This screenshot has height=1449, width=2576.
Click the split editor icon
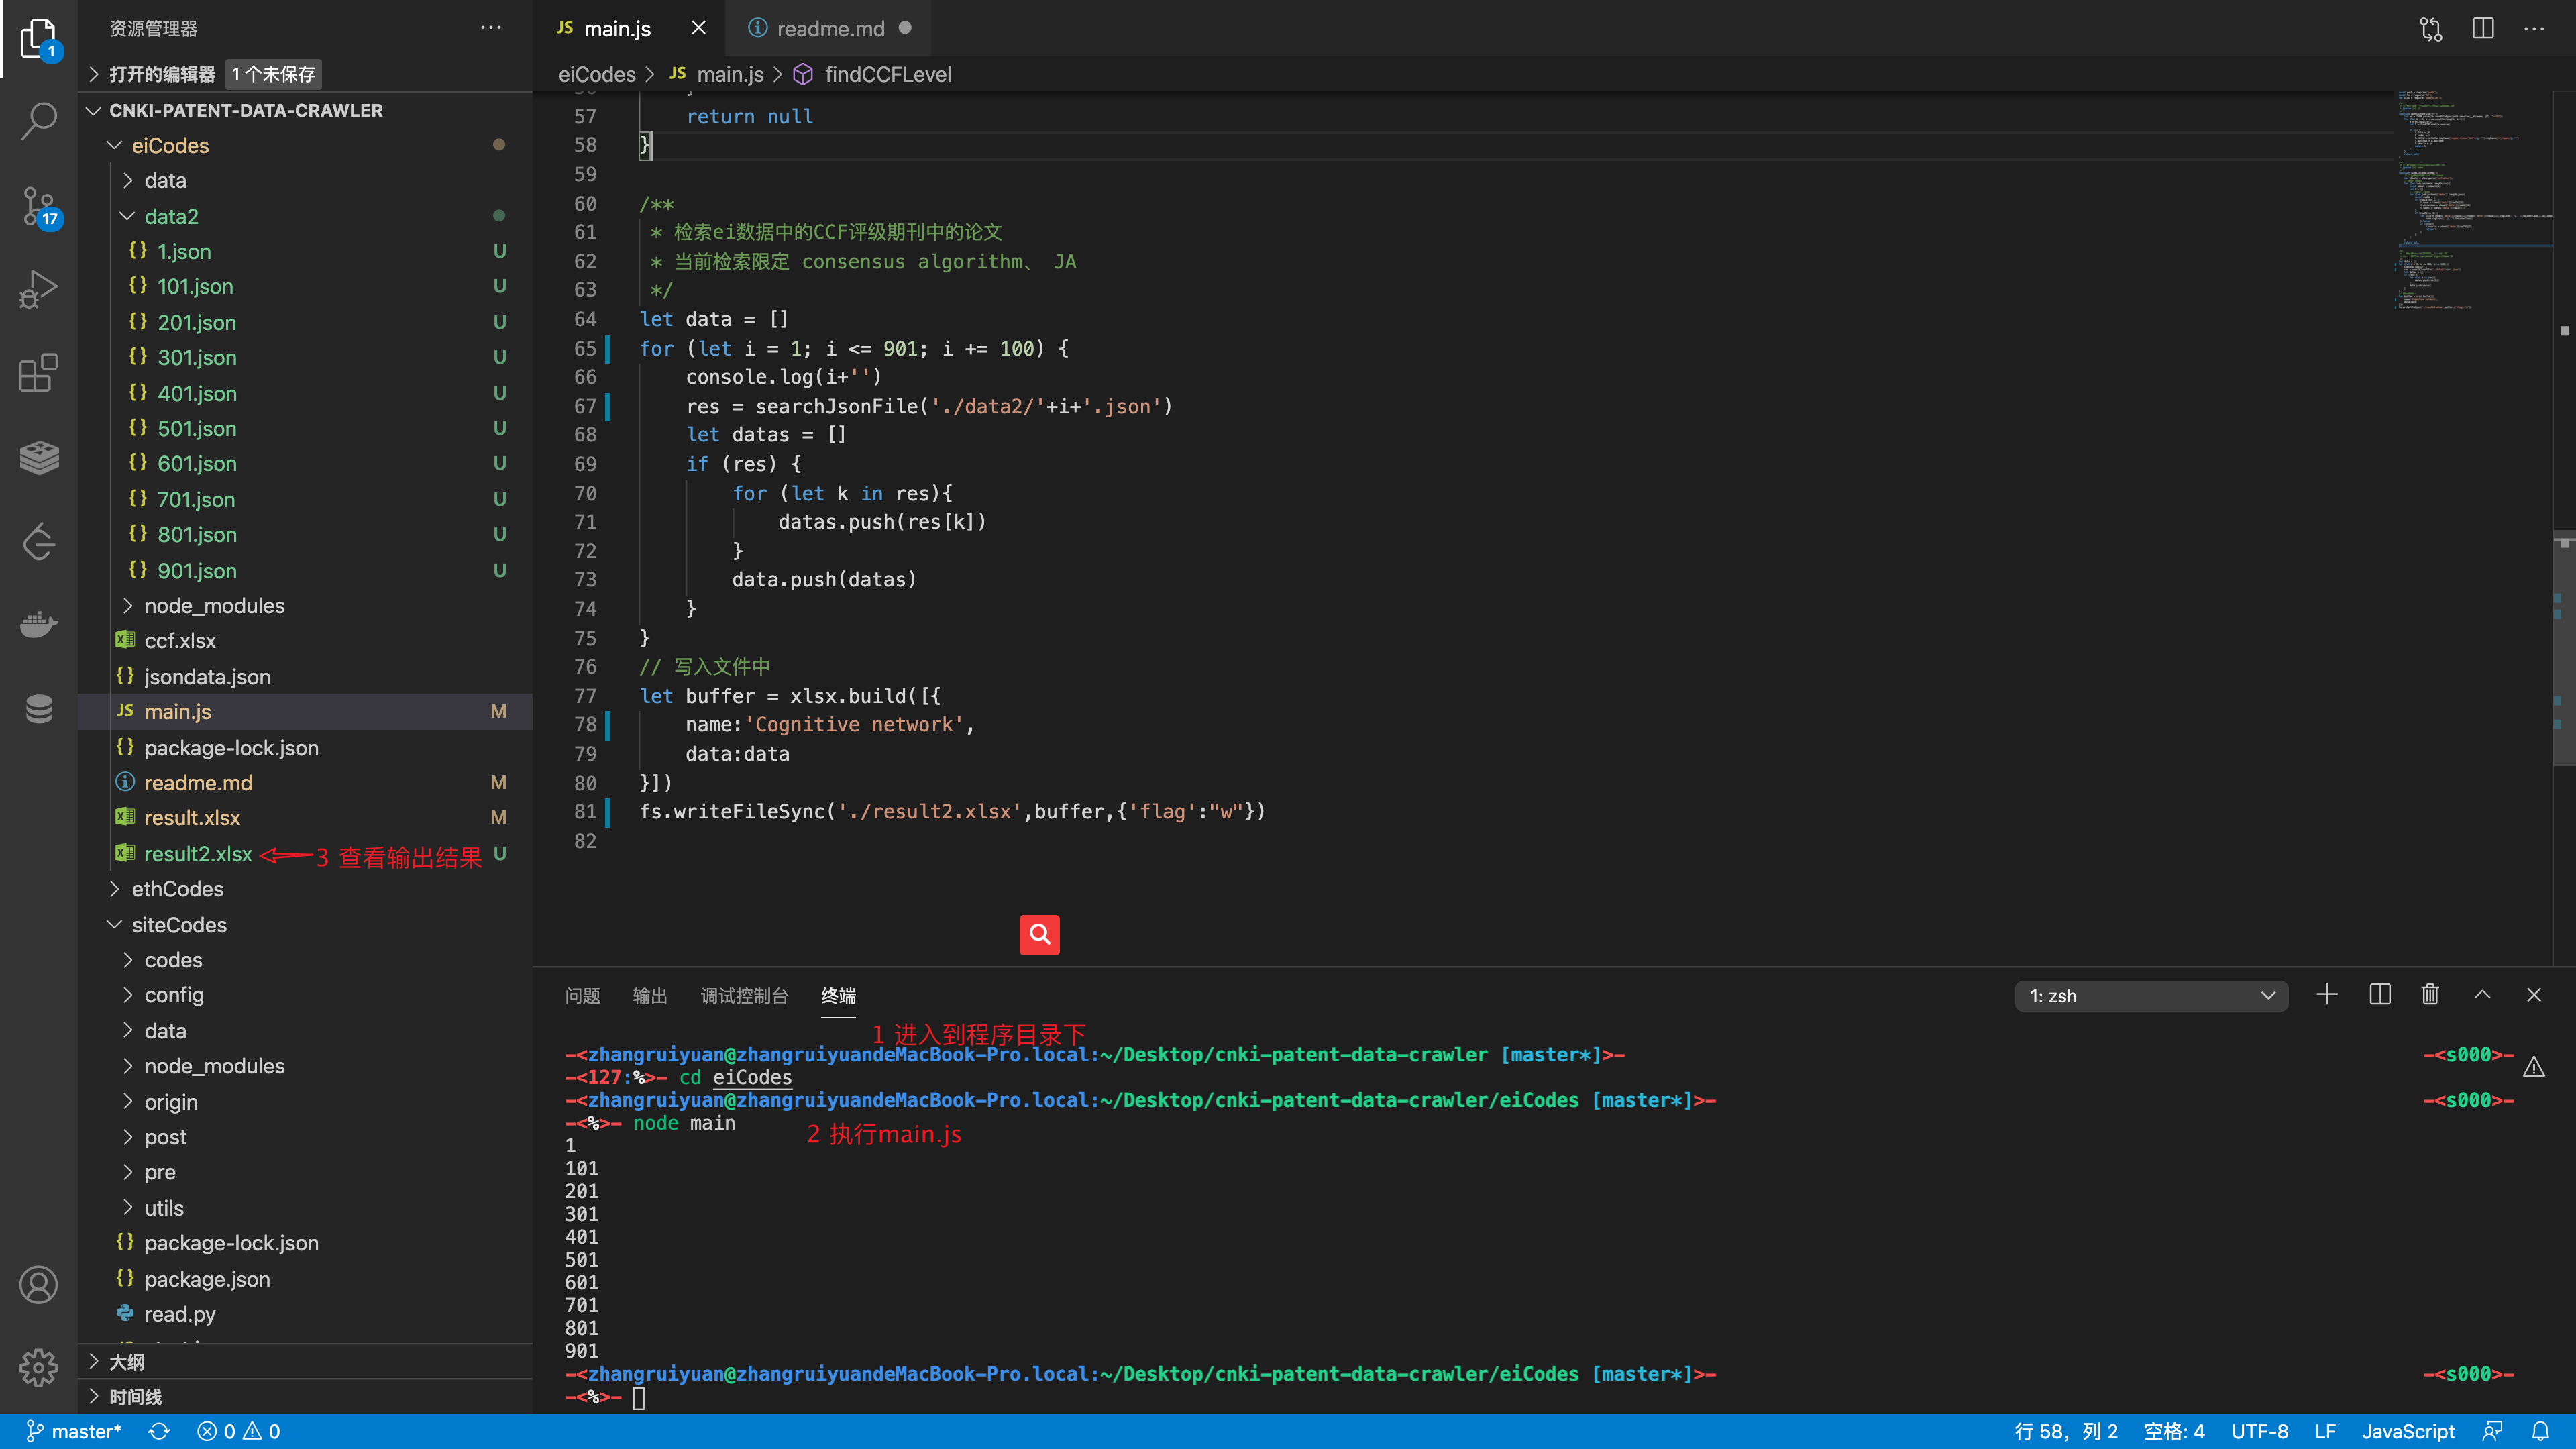[2482, 29]
